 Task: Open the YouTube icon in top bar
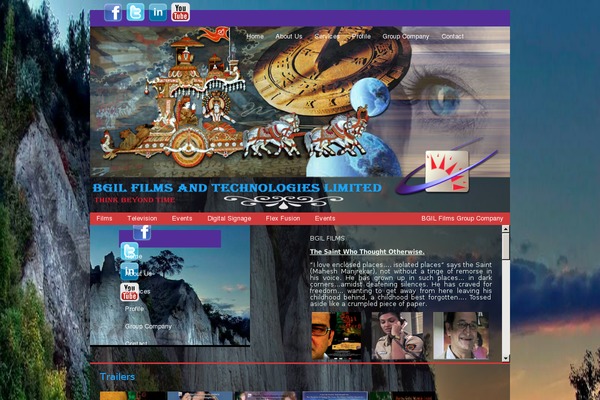point(180,12)
